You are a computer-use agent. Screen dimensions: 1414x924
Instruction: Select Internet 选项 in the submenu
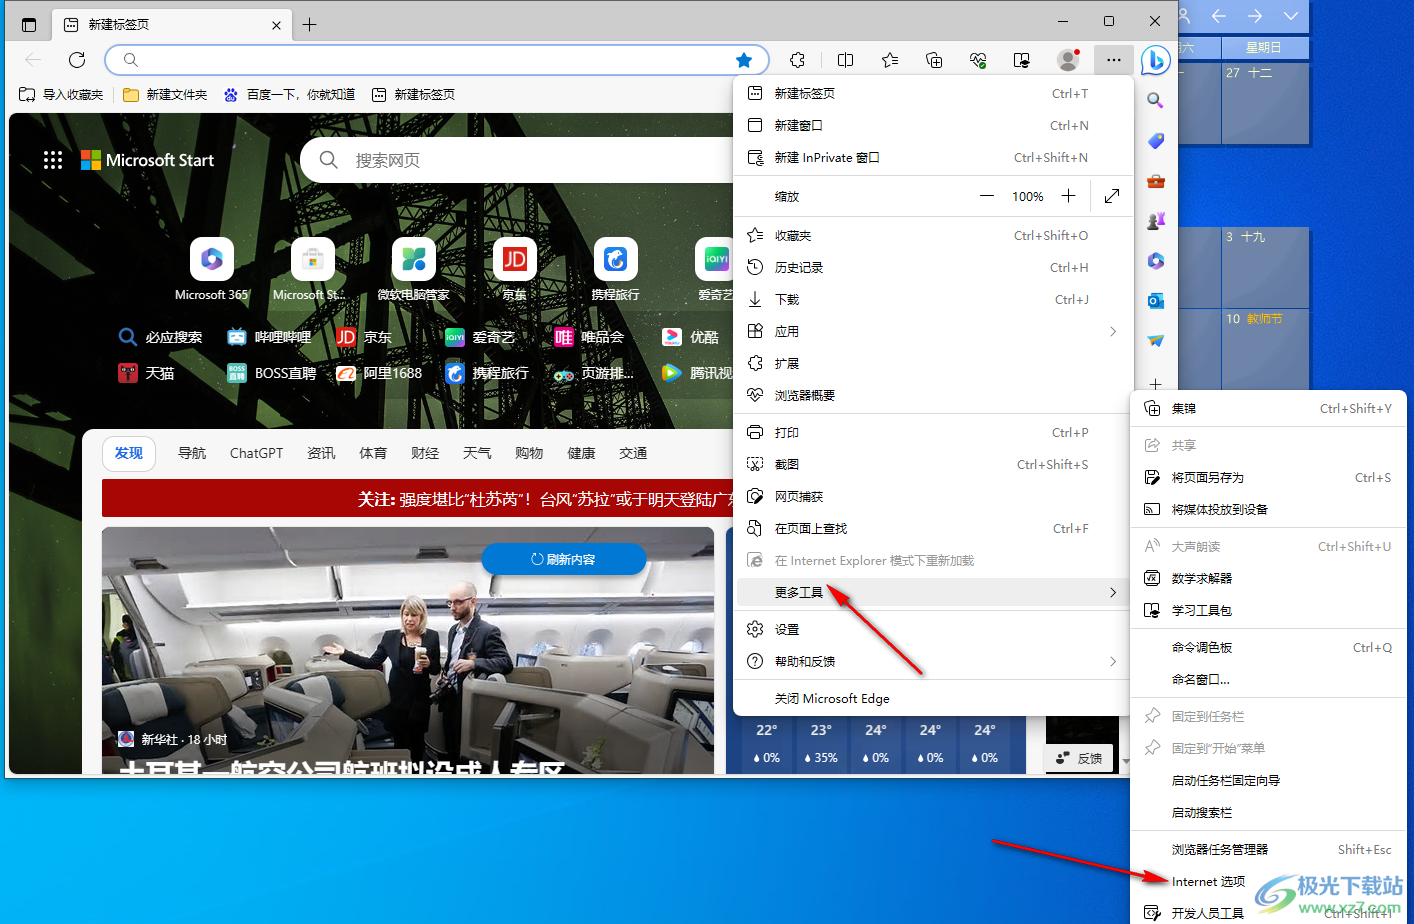pyautogui.click(x=1268, y=881)
